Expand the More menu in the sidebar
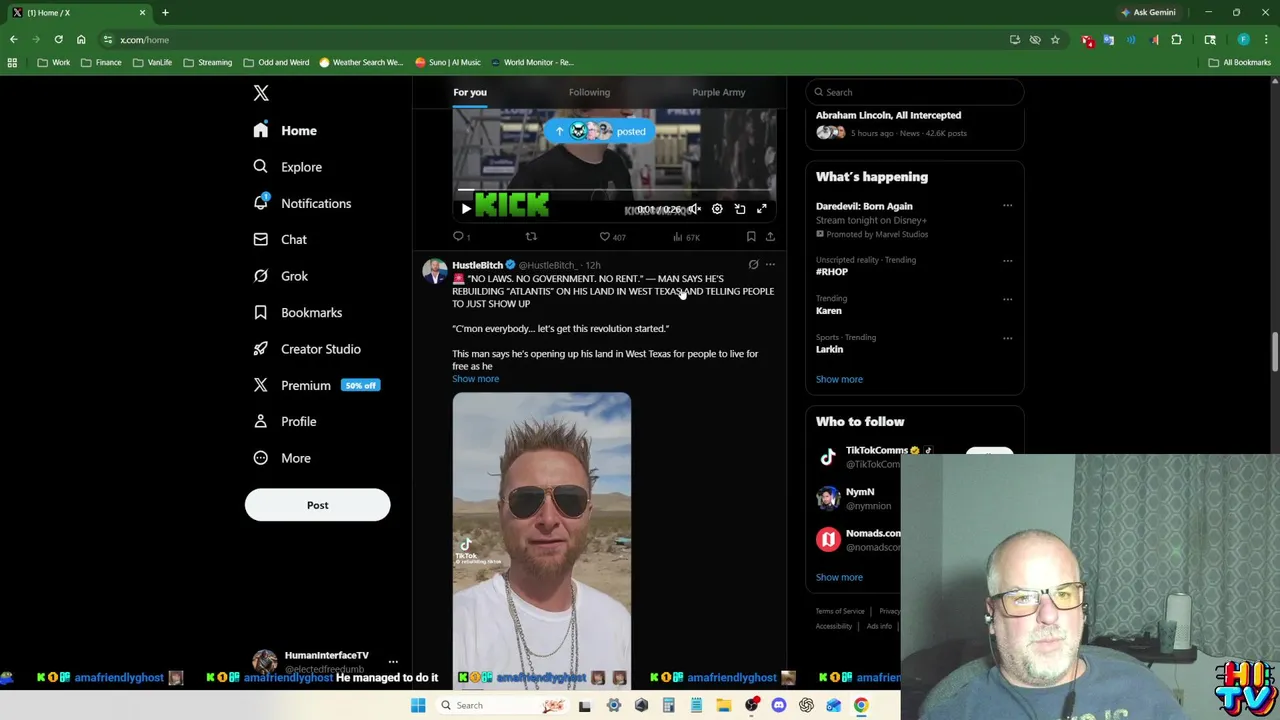Image resolution: width=1280 pixels, height=720 pixels. click(282, 458)
